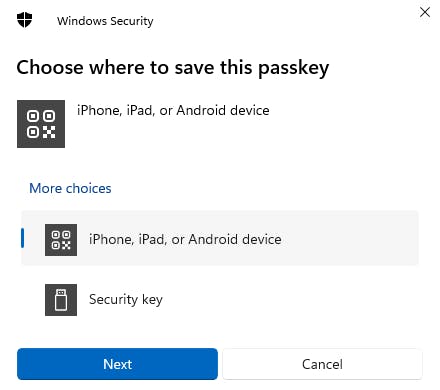Image resolution: width=440 pixels, height=390 pixels.
Task: Click the blue selection indicator bar
Action: [22, 238]
